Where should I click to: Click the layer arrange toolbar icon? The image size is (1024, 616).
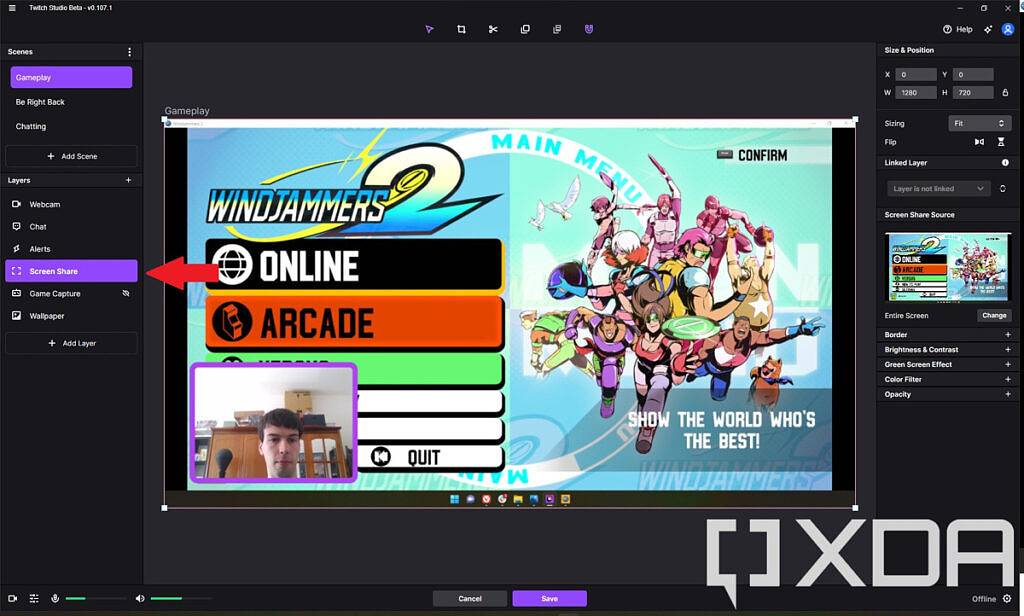coord(557,29)
